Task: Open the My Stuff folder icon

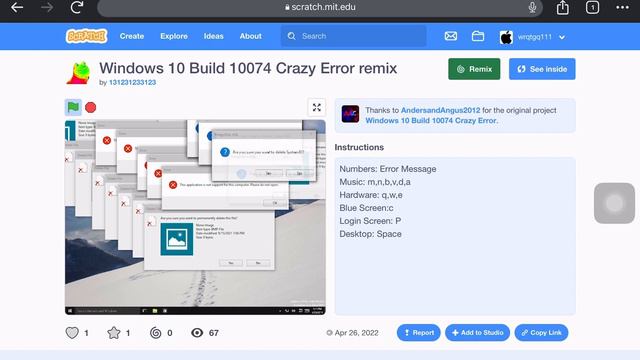Action: 478,36
